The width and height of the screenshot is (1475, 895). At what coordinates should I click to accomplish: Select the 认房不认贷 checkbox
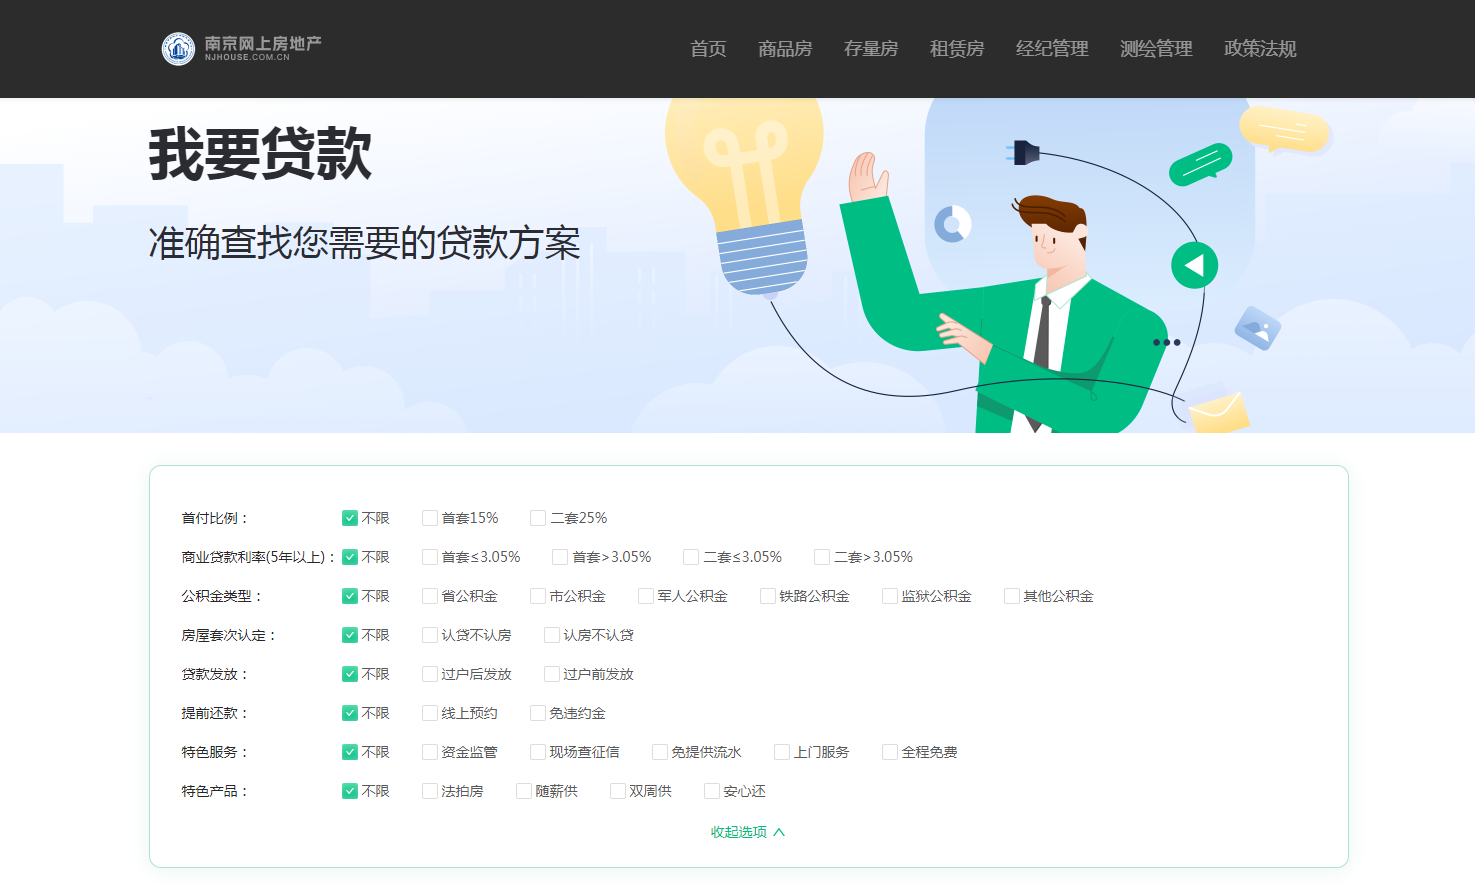(552, 635)
